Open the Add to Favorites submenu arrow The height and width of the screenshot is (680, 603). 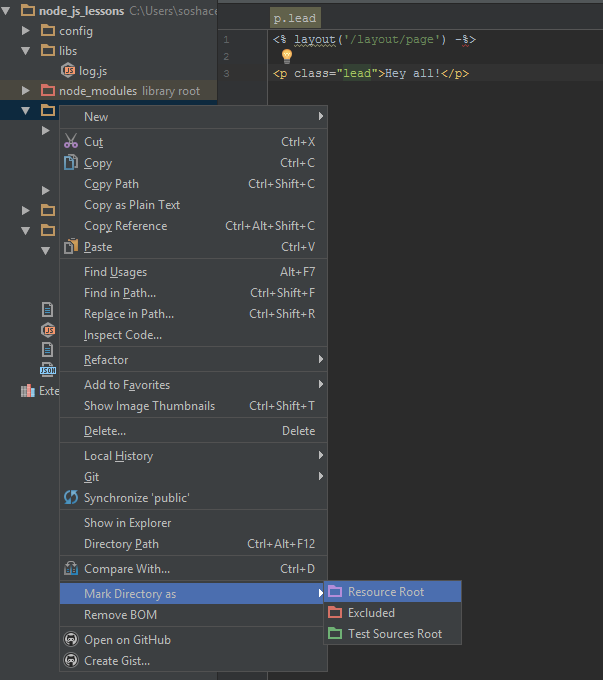click(x=321, y=384)
